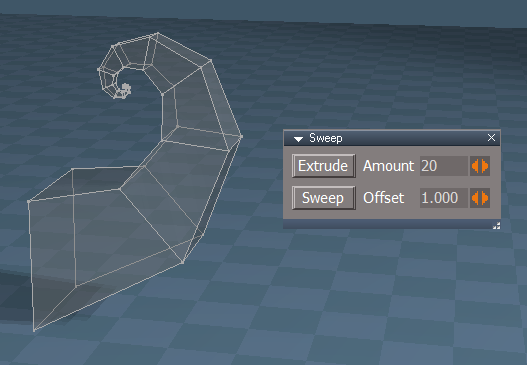Select the Amount value field showing 20
Viewport: 527px width, 365px height.
tap(444, 166)
